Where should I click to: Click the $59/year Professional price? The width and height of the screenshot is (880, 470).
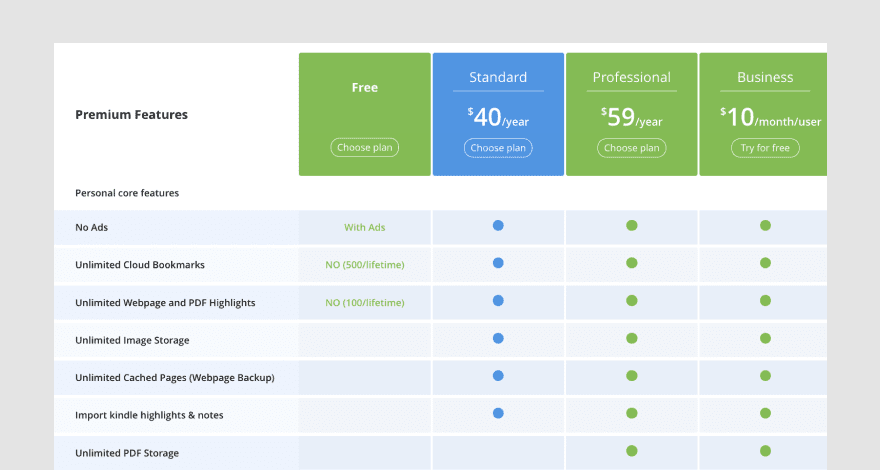(x=631, y=117)
